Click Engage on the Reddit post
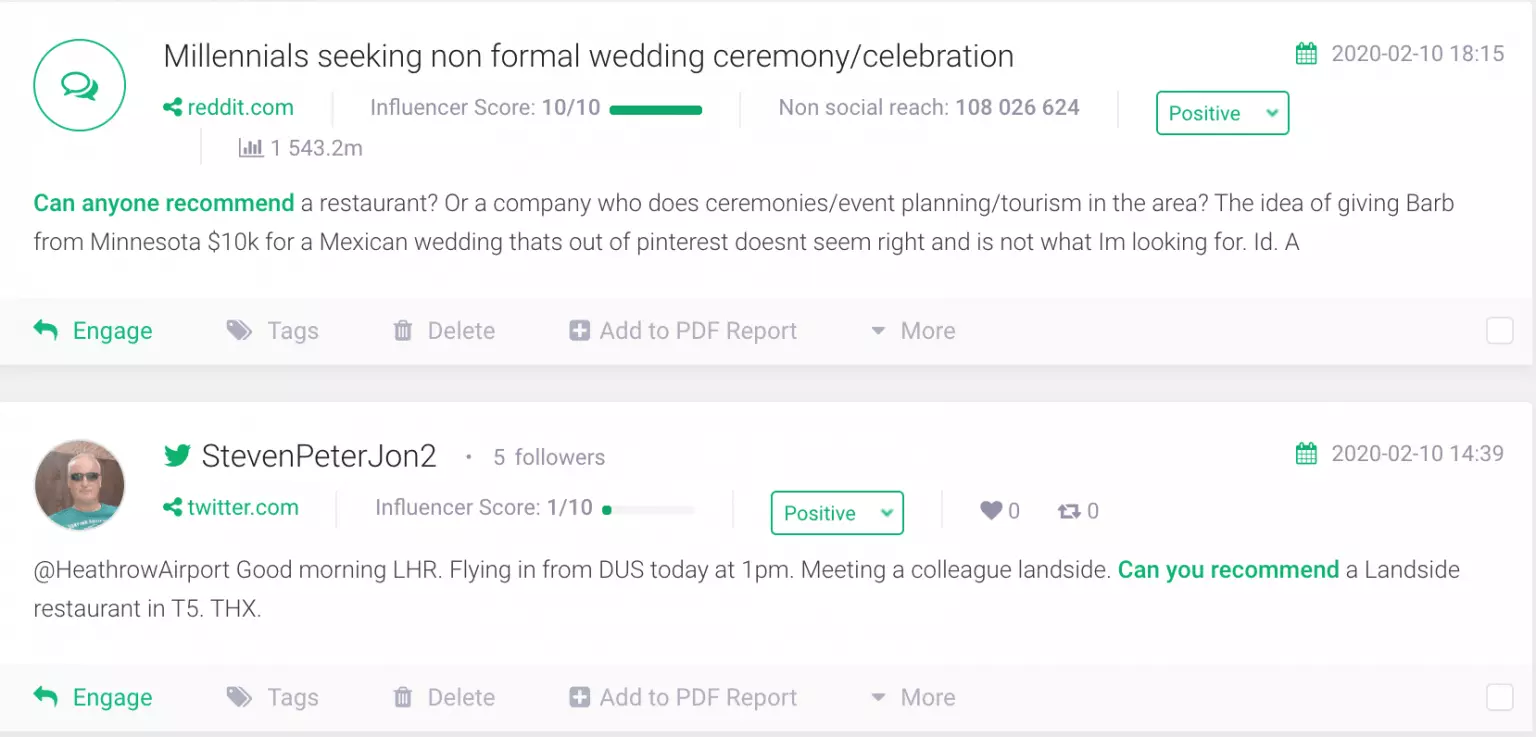Viewport: 1536px width, 737px height. coord(93,331)
